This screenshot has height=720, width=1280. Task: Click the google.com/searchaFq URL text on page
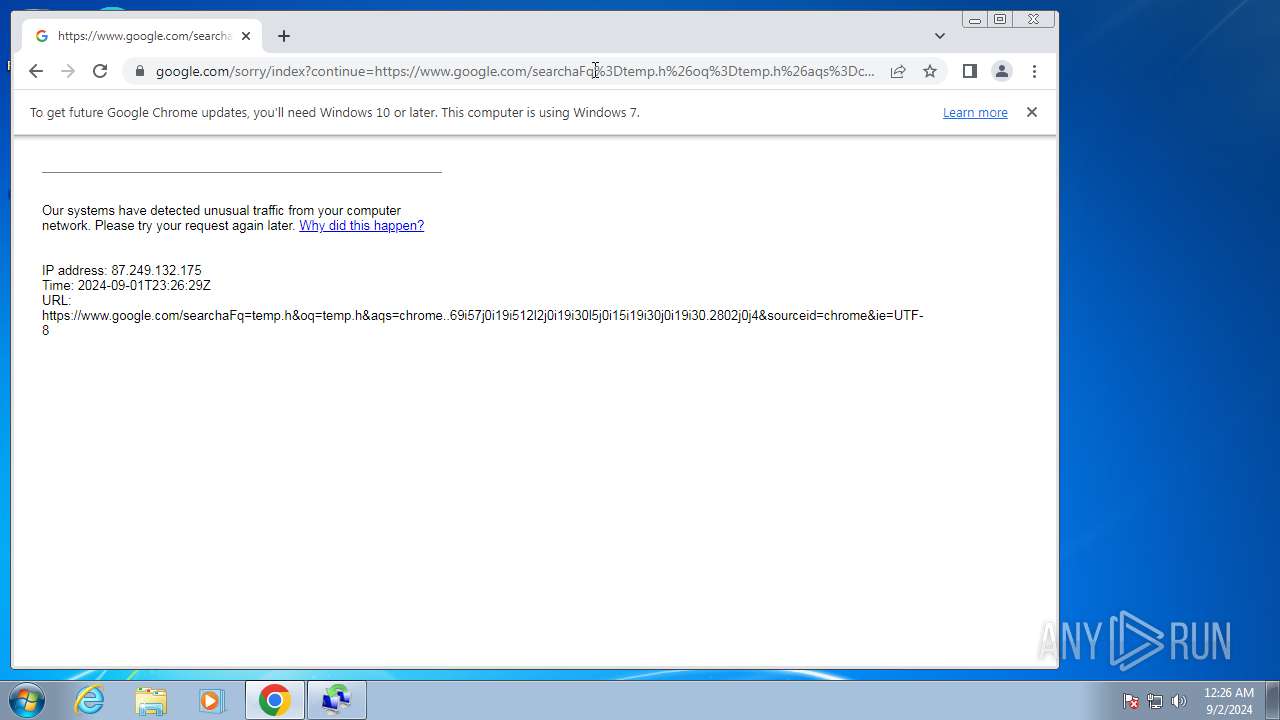point(482,323)
